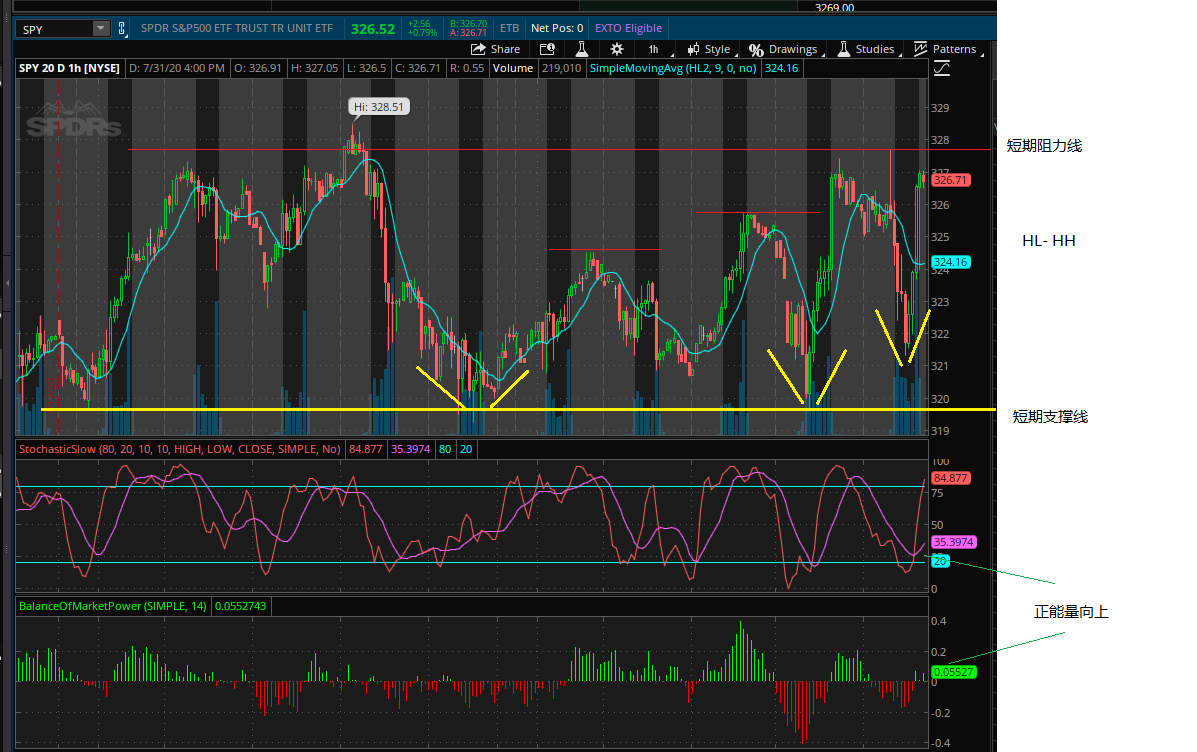This screenshot has height=752, width=1197.
Task: Click the BalanceOfMarketPower (SIMPLE, 14) label
Action: 113,606
